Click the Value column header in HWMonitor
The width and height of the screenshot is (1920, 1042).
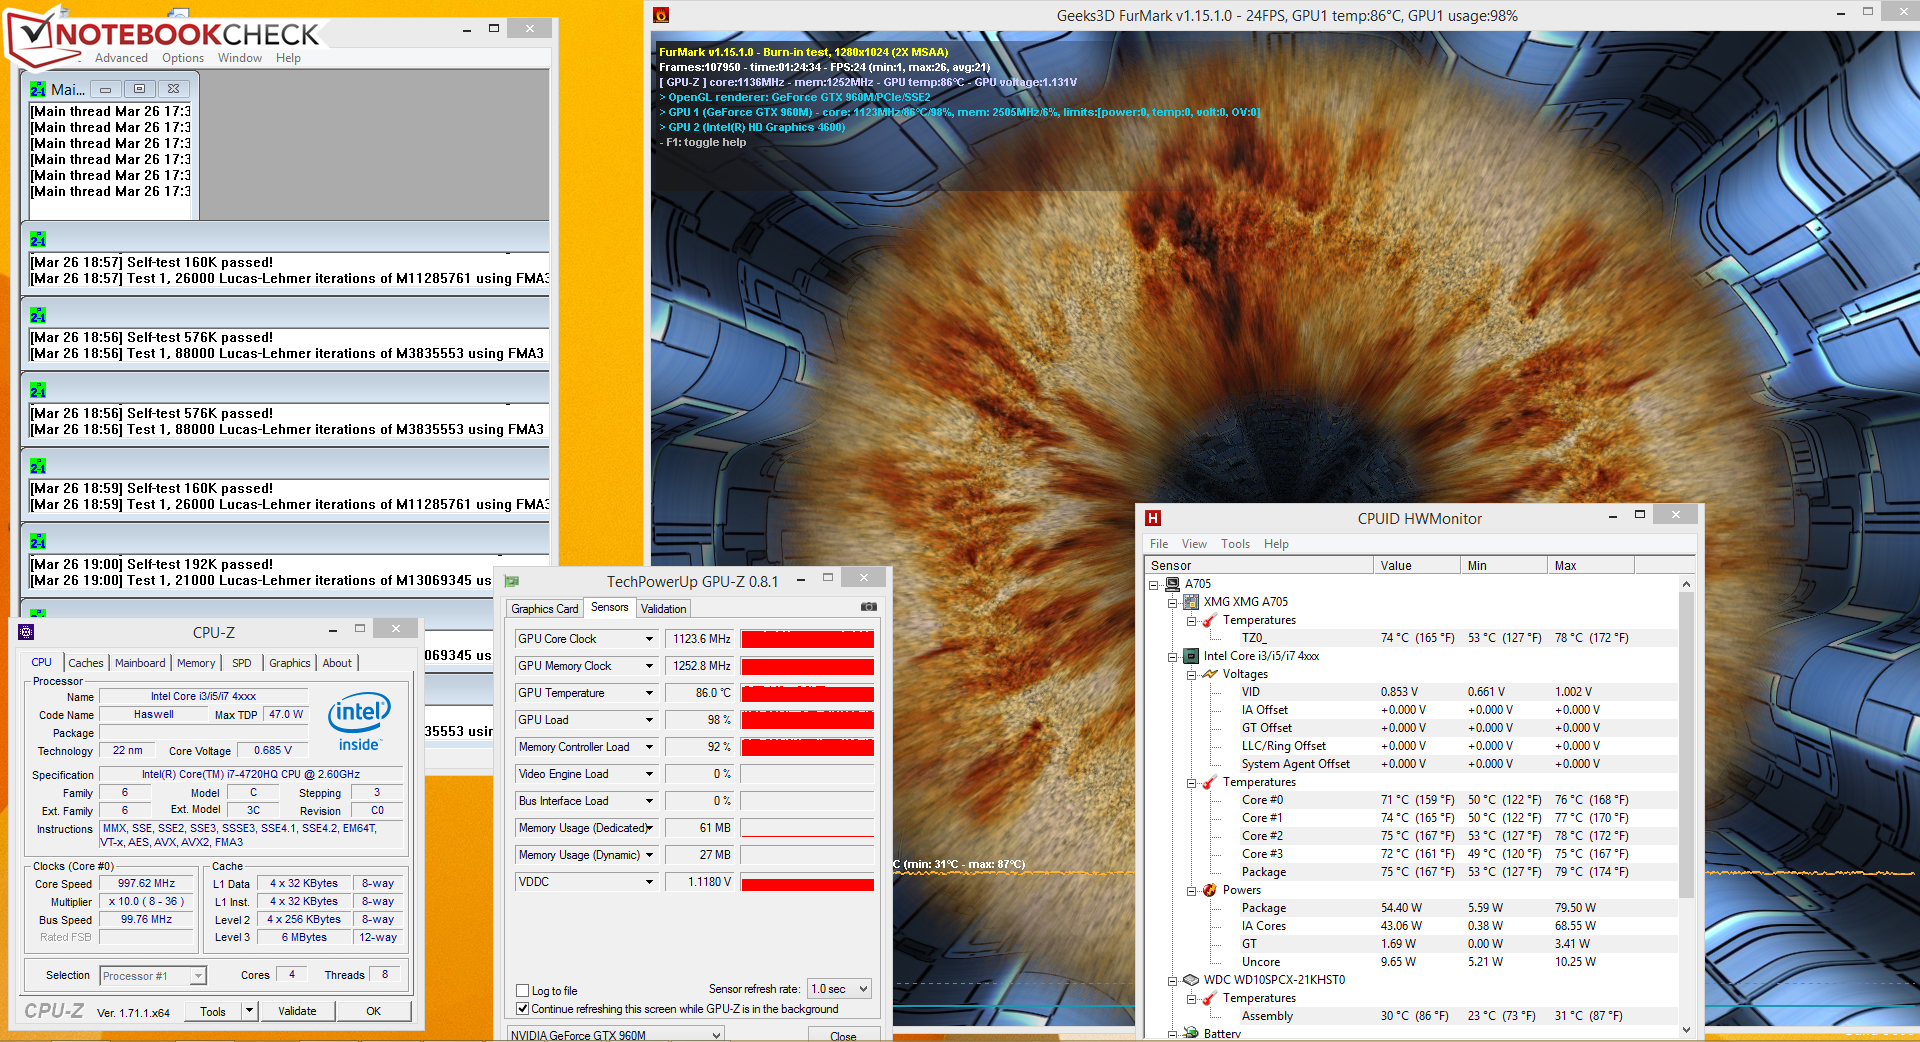coord(1416,566)
